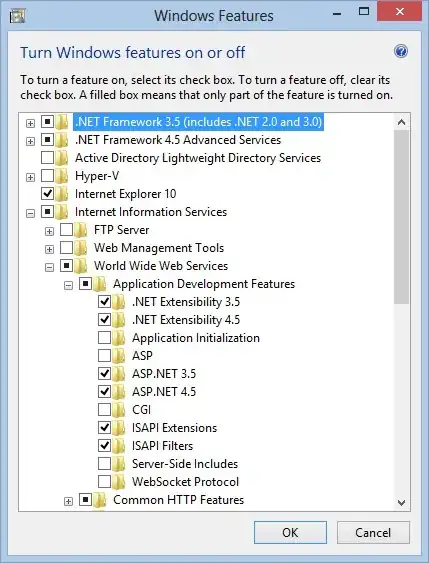The height and width of the screenshot is (563, 429).
Task: Click the blue help question mark icon
Action: click(x=401, y=52)
